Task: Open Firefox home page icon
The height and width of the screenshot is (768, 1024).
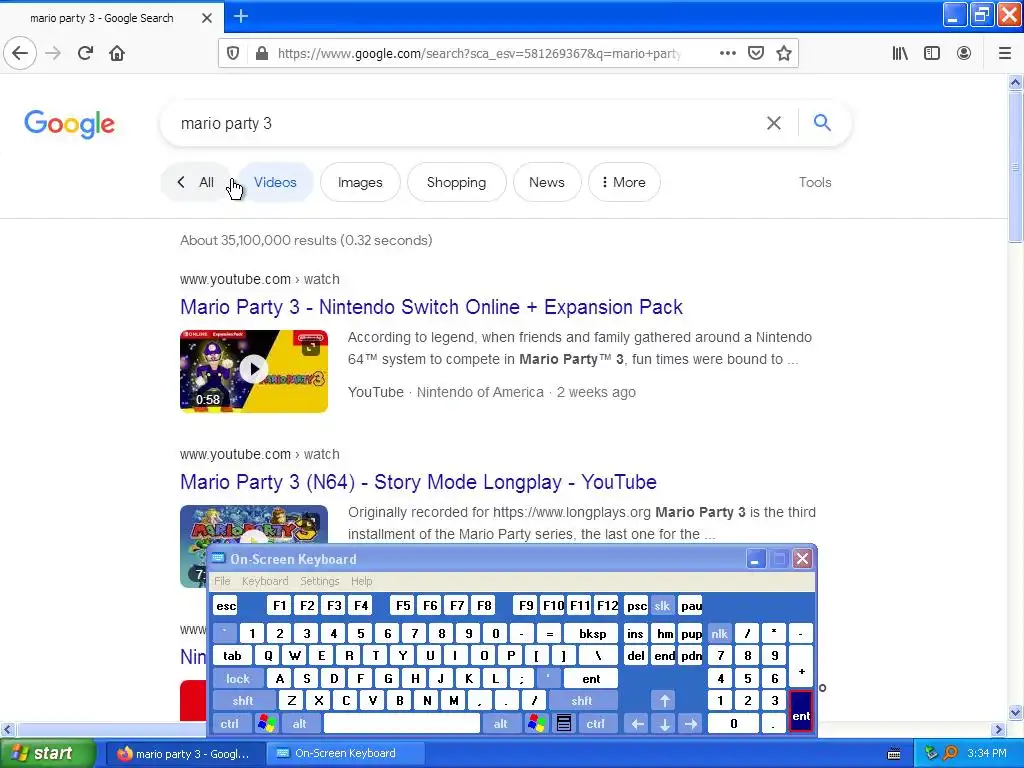Action: coord(117,53)
